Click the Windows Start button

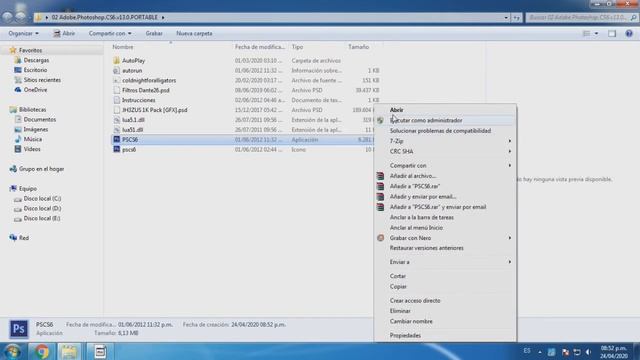(x=12, y=351)
